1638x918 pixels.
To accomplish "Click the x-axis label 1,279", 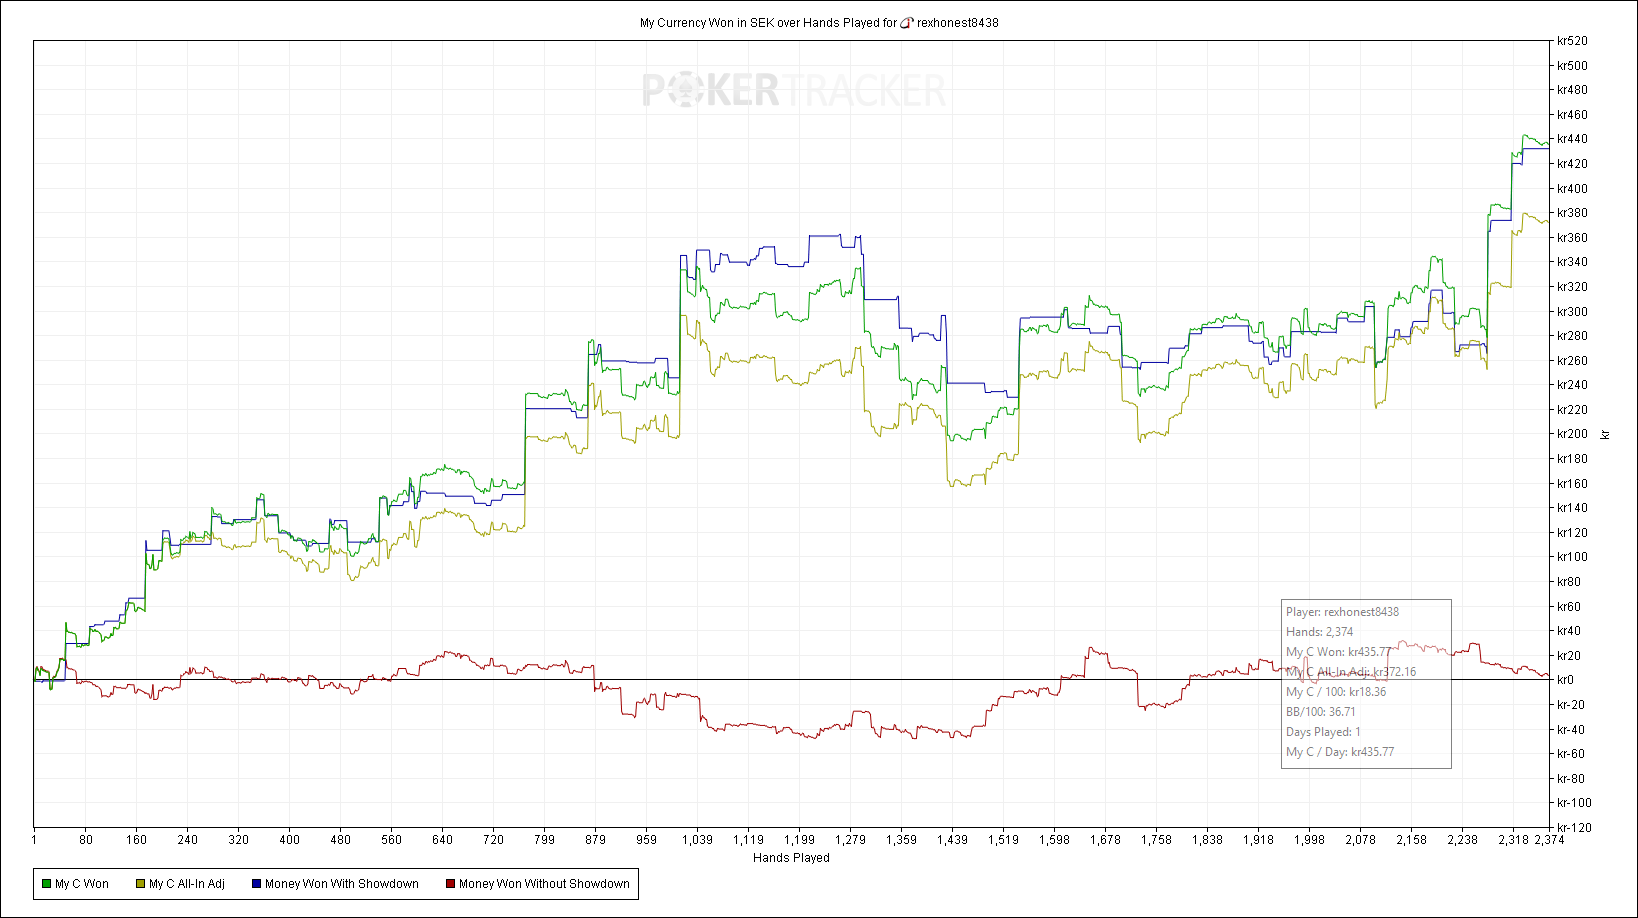I will [x=850, y=840].
